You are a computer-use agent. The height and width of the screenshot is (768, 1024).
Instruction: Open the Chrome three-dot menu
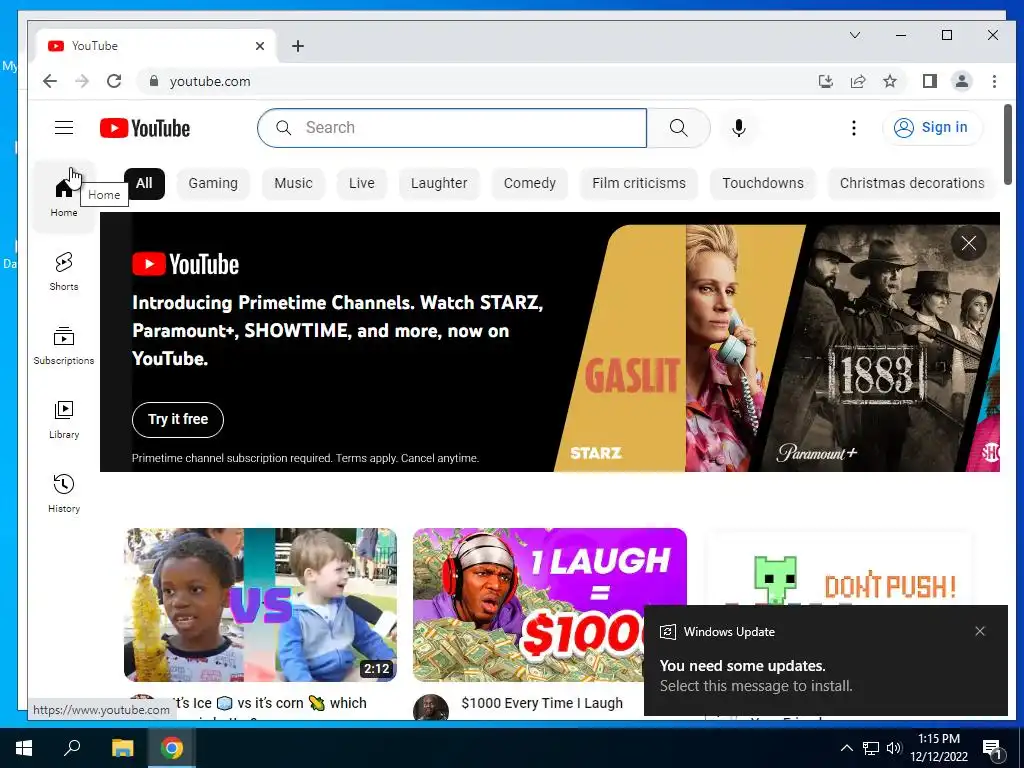tap(994, 81)
